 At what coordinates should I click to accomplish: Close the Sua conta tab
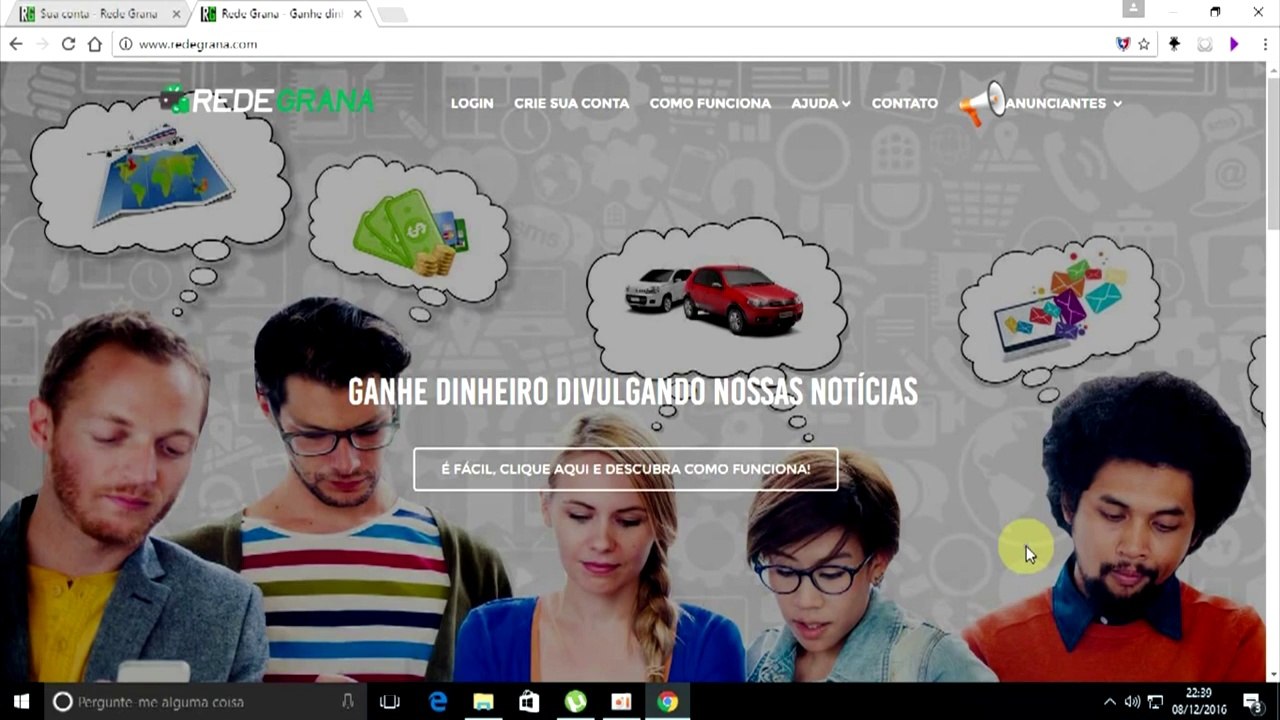[177, 14]
